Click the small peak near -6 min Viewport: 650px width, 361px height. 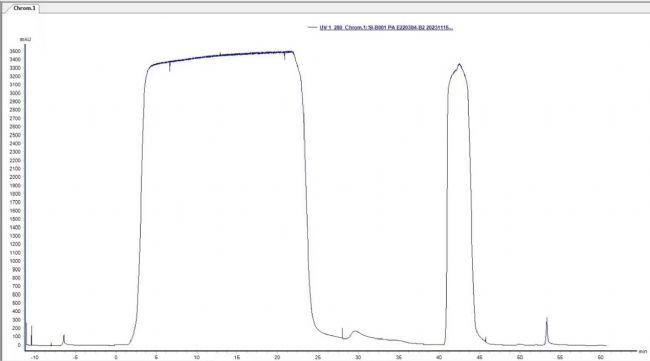point(64,339)
